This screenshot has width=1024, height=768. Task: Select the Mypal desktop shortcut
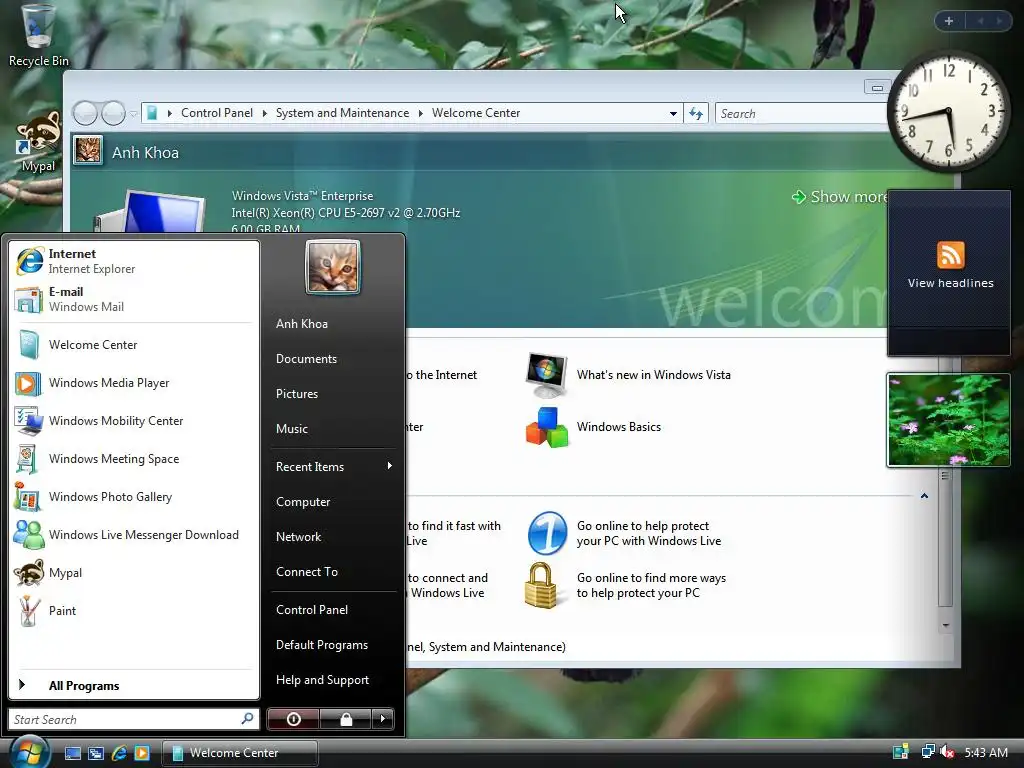(38, 142)
